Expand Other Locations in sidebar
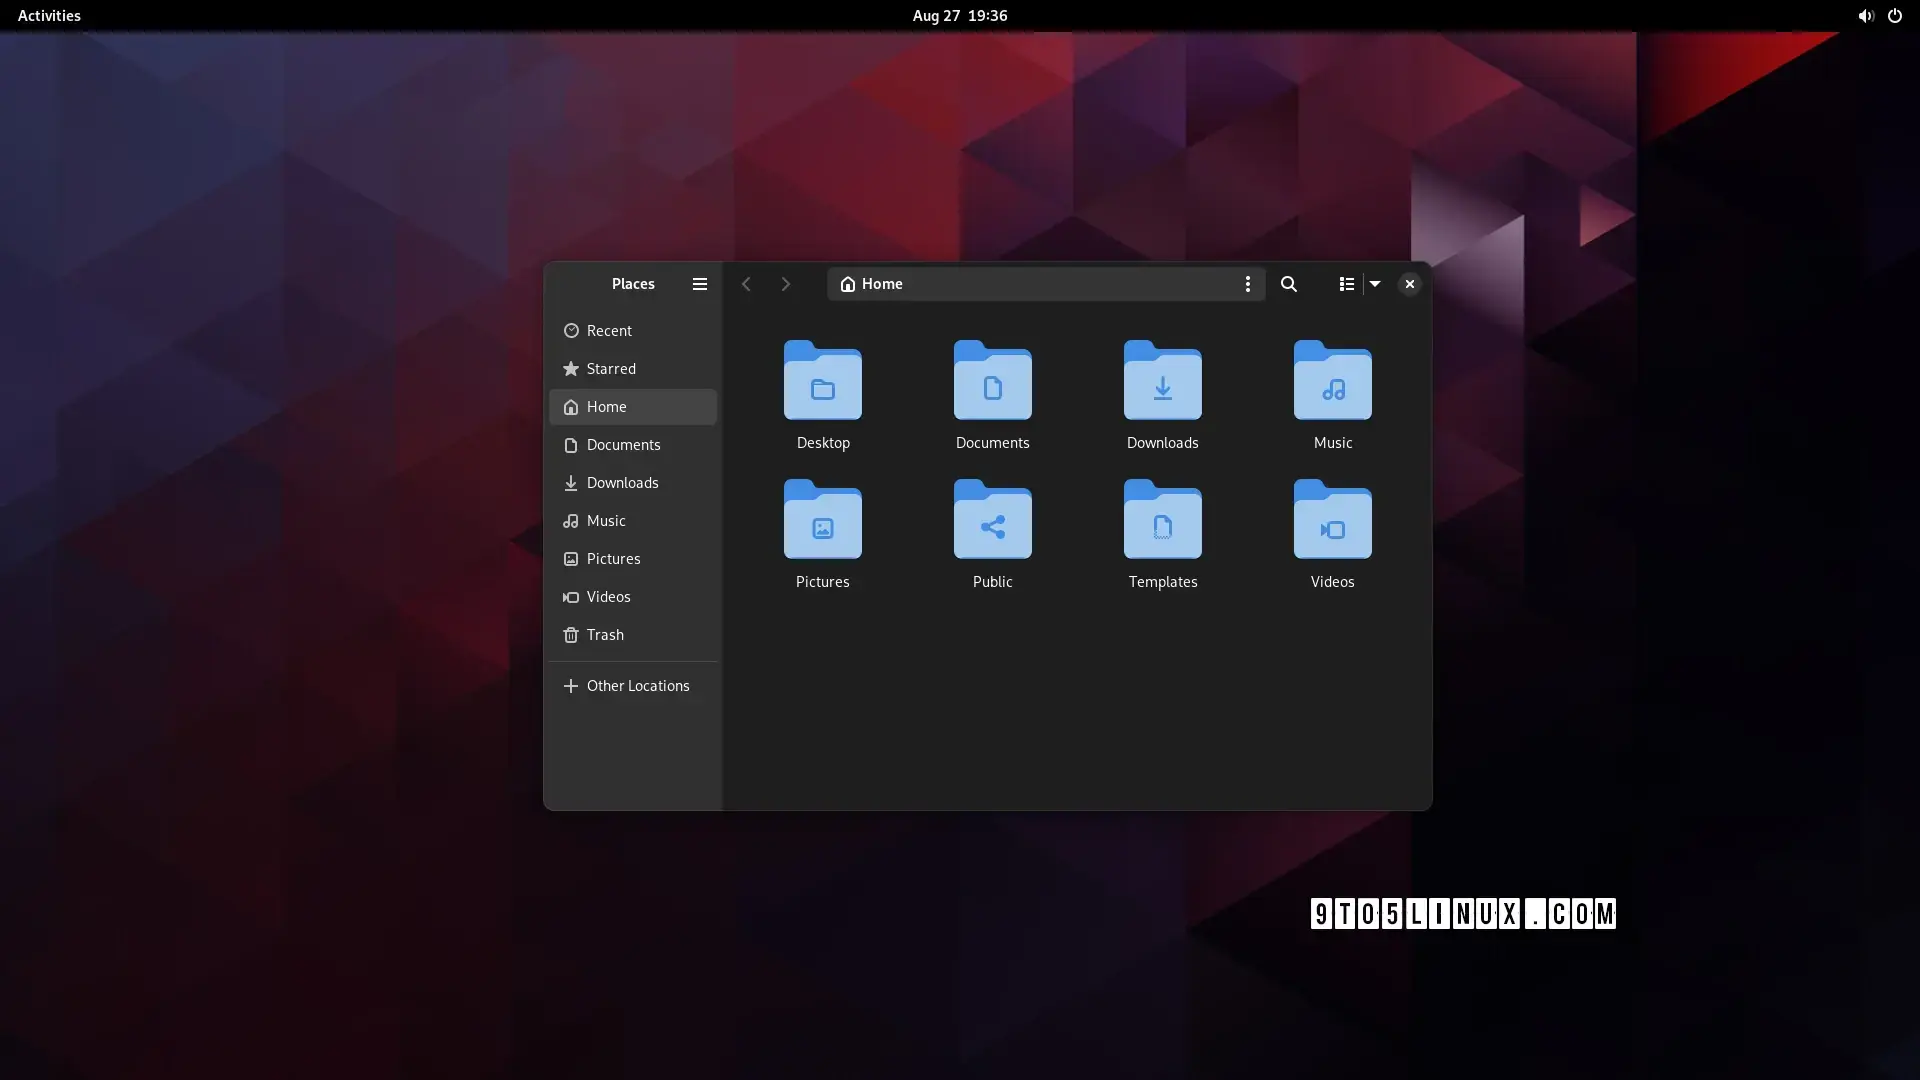Viewport: 1920px width, 1080px height. point(637,686)
